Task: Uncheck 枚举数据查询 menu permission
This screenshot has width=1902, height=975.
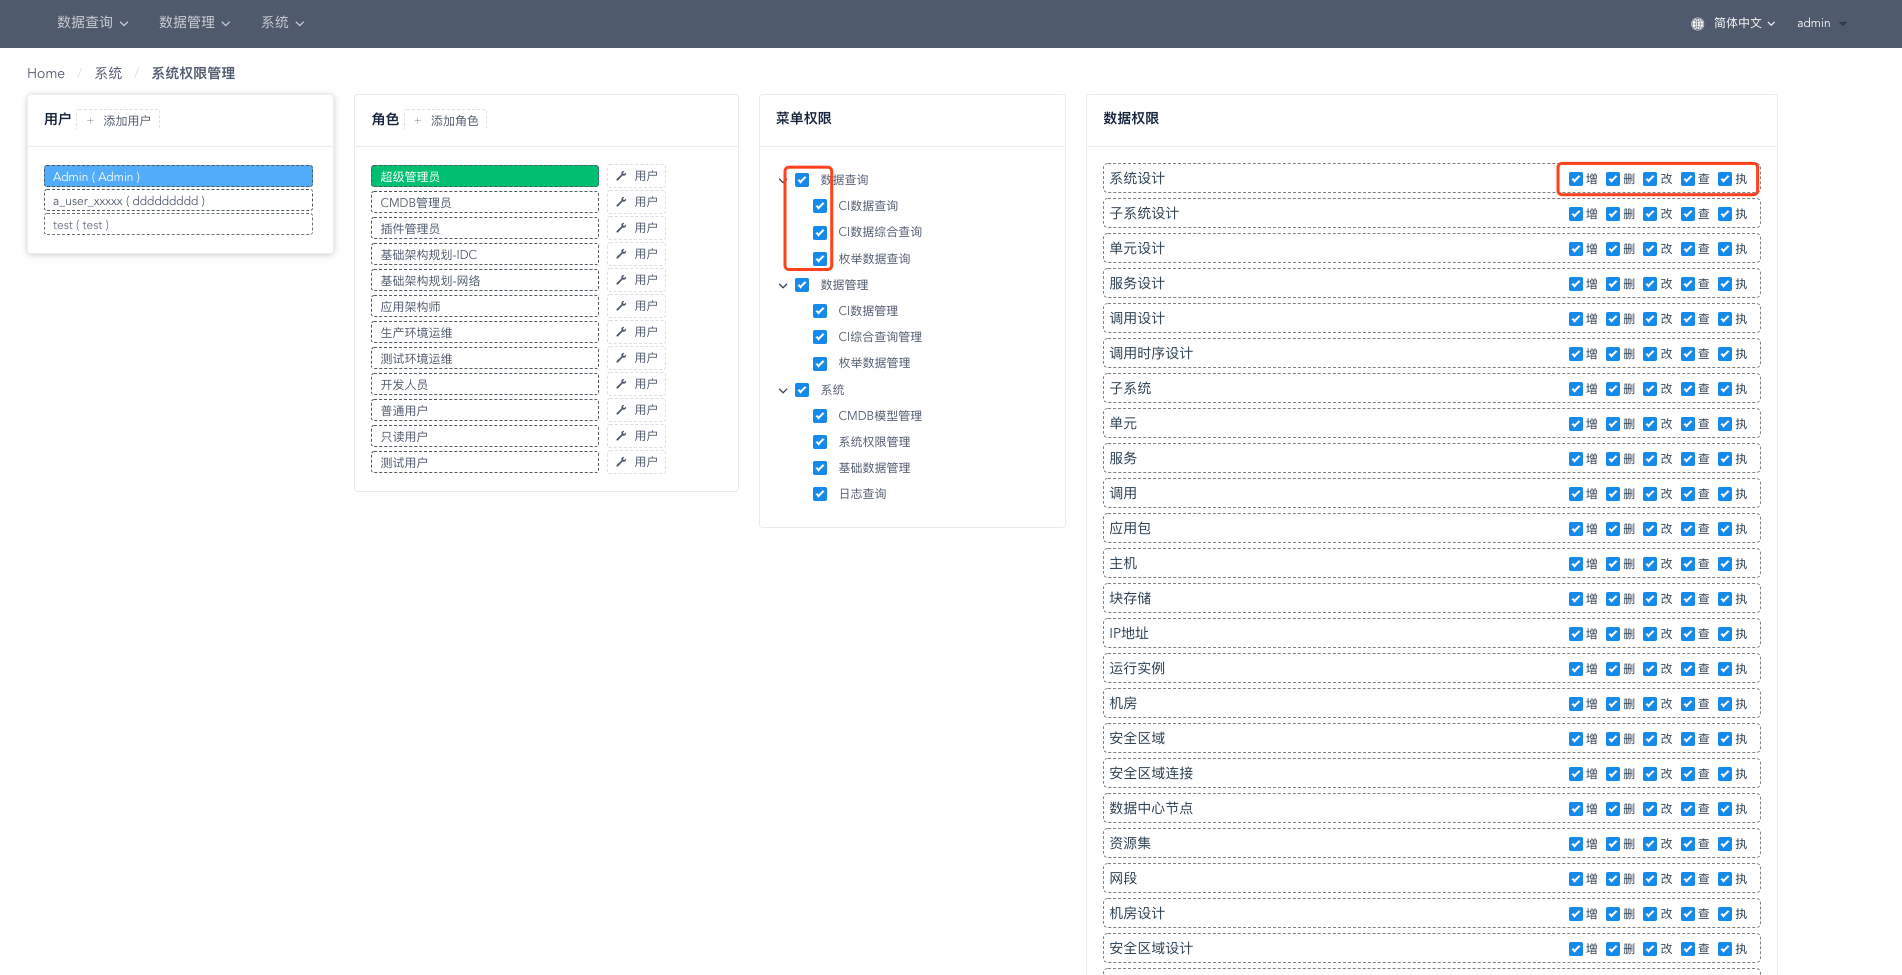Action: [820, 259]
